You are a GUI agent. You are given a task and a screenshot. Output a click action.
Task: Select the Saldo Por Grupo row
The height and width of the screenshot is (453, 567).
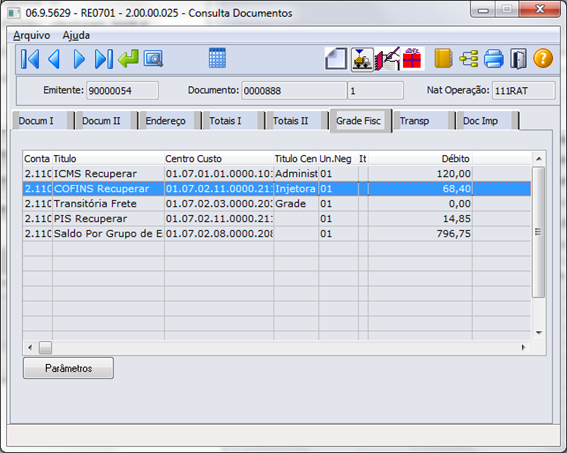point(277,234)
